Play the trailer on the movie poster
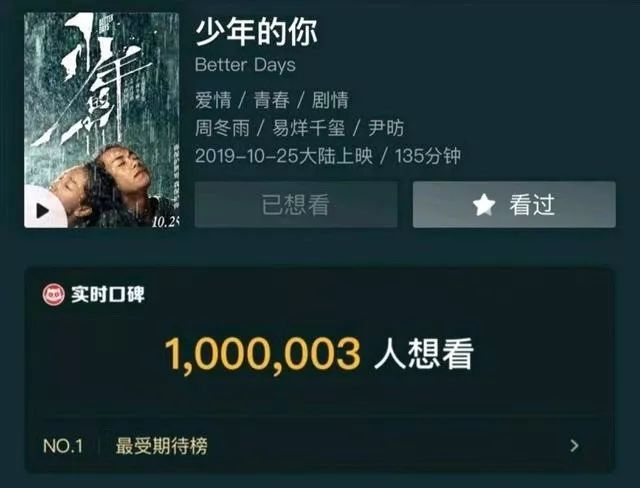This screenshot has width=640, height=488. click(43, 211)
